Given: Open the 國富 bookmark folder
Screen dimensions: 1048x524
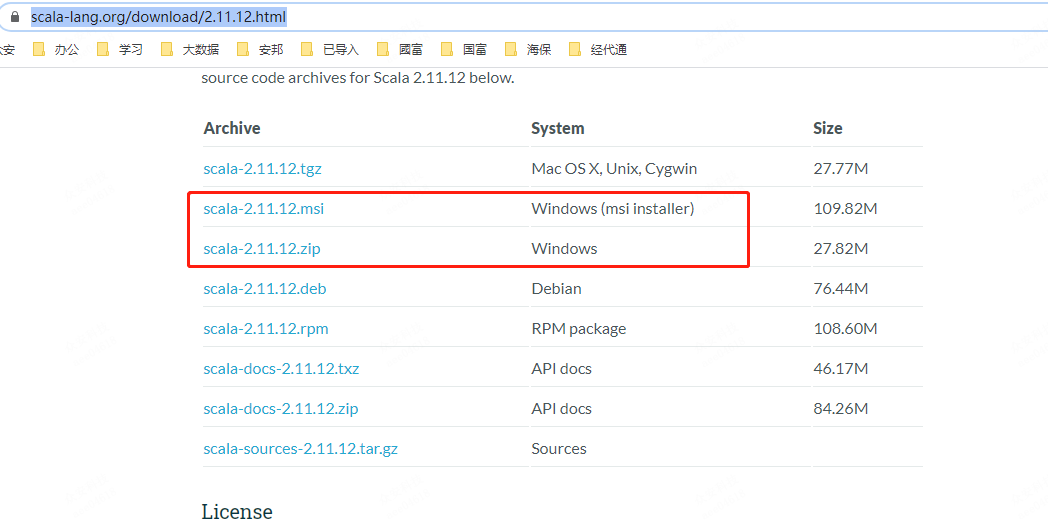Looking at the screenshot, I should click(400, 49).
